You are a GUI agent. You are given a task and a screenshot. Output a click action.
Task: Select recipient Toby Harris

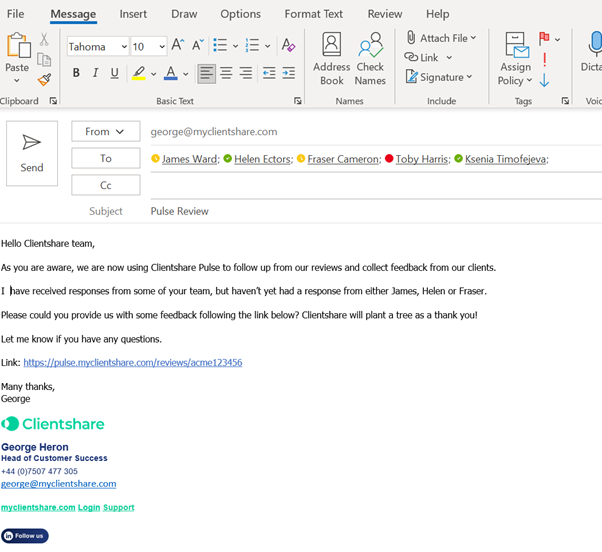(x=422, y=159)
